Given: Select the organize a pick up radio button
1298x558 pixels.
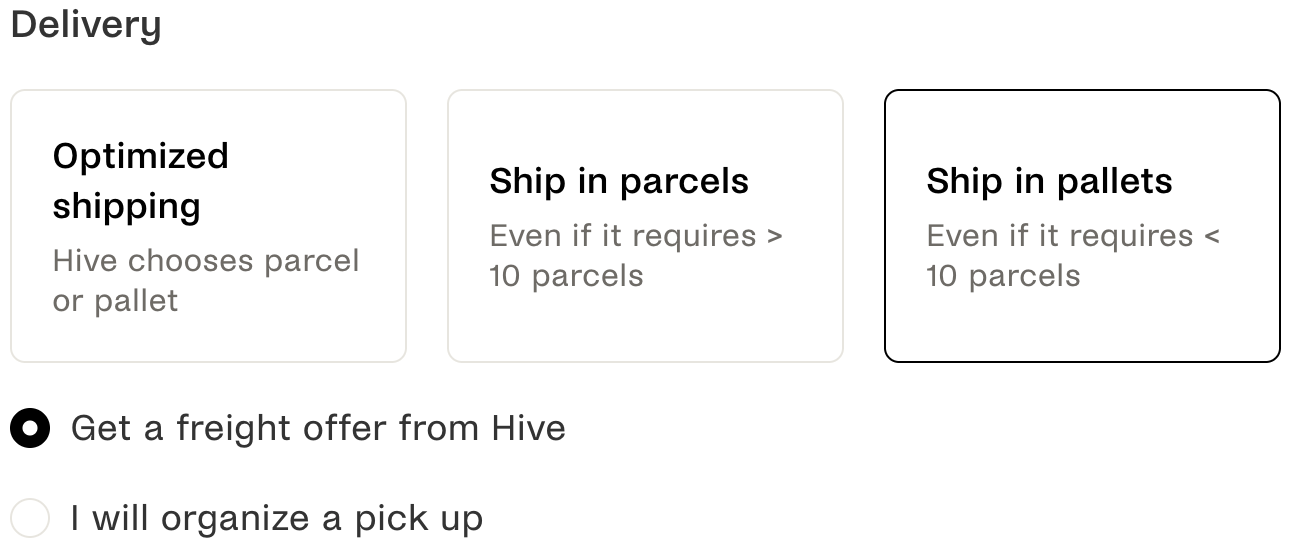Looking at the screenshot, I should tap(30, 519).
